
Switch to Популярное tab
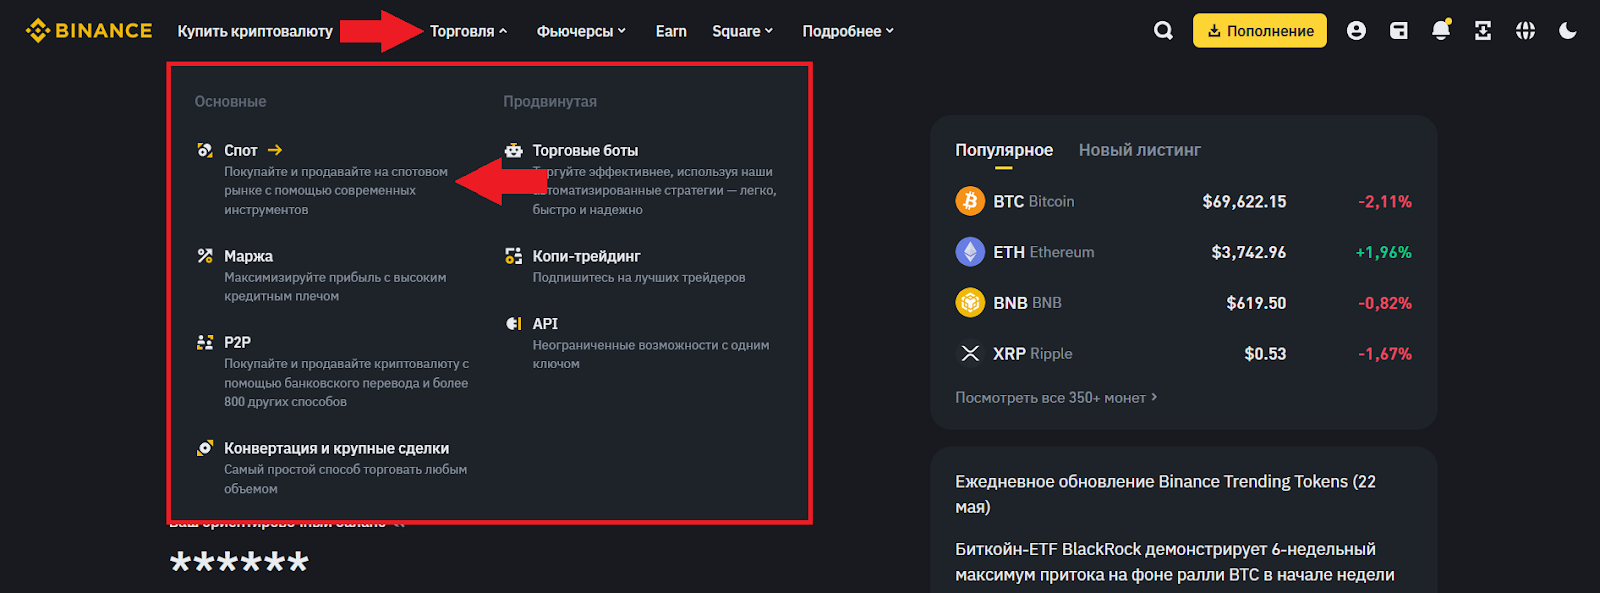(1004, 150)
